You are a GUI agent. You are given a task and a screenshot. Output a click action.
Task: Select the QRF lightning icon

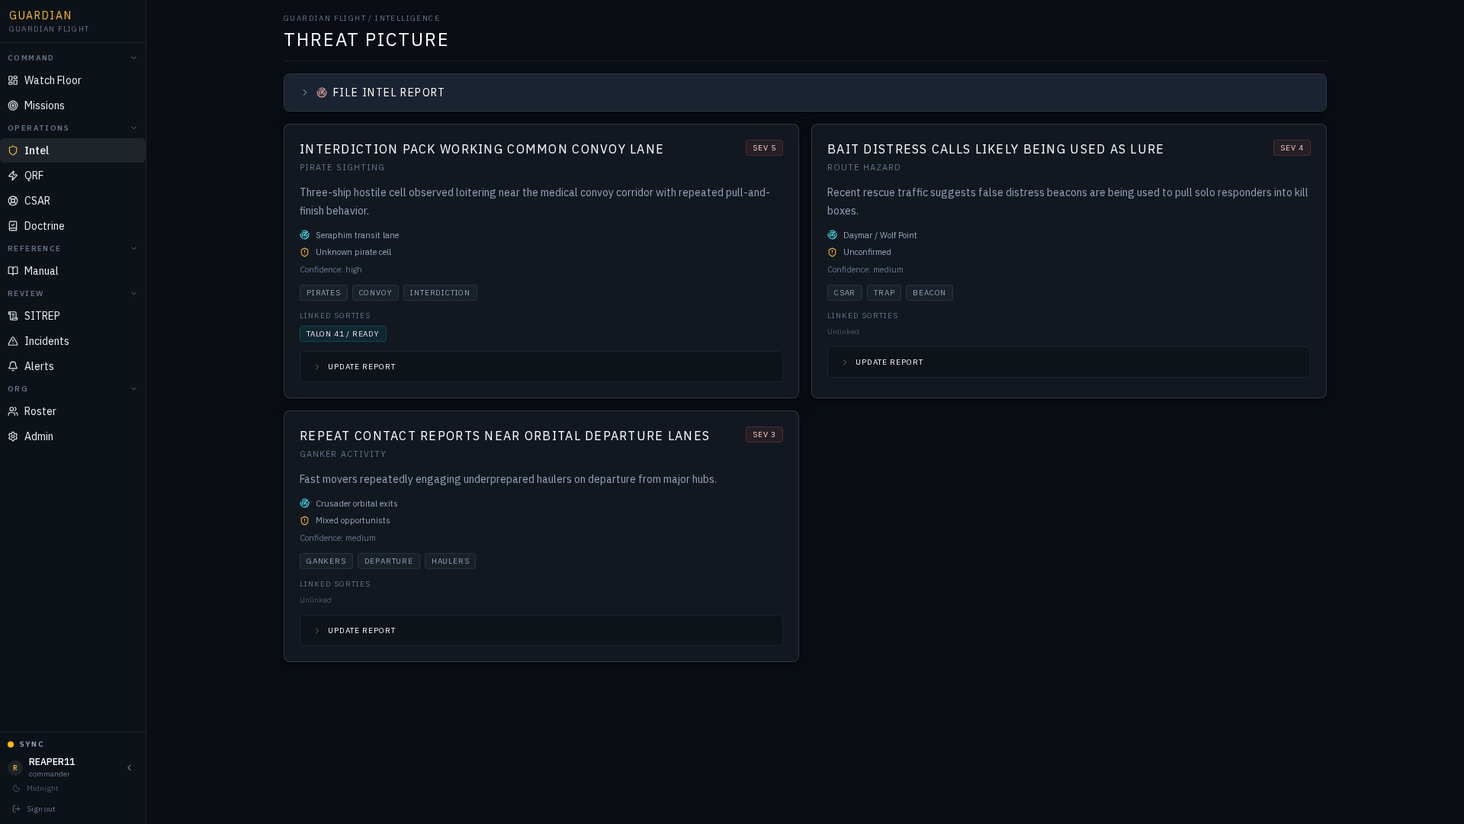pyautogui.click(x=13, y=175)
